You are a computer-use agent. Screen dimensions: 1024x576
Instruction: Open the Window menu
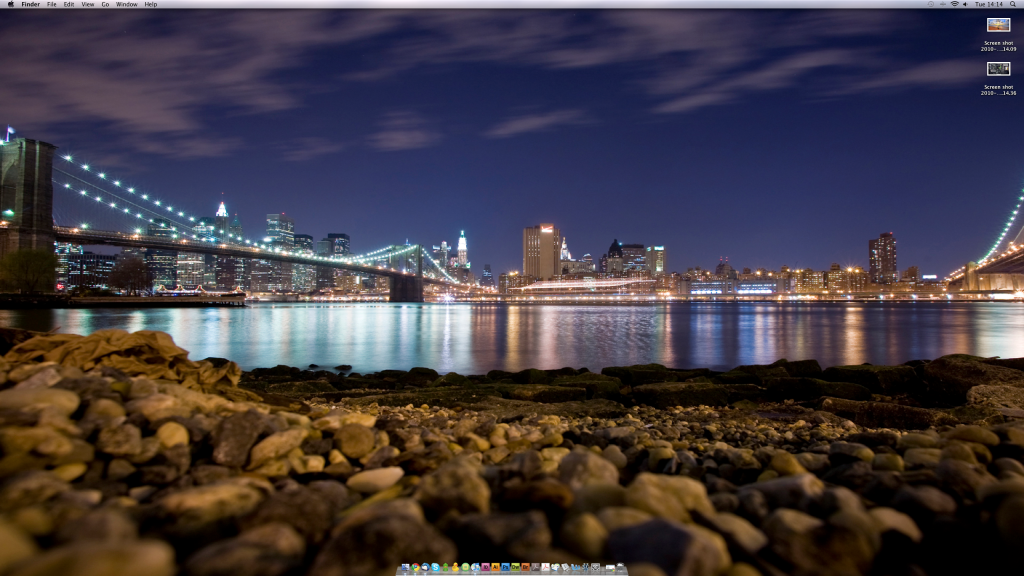(x=127, y=4)
